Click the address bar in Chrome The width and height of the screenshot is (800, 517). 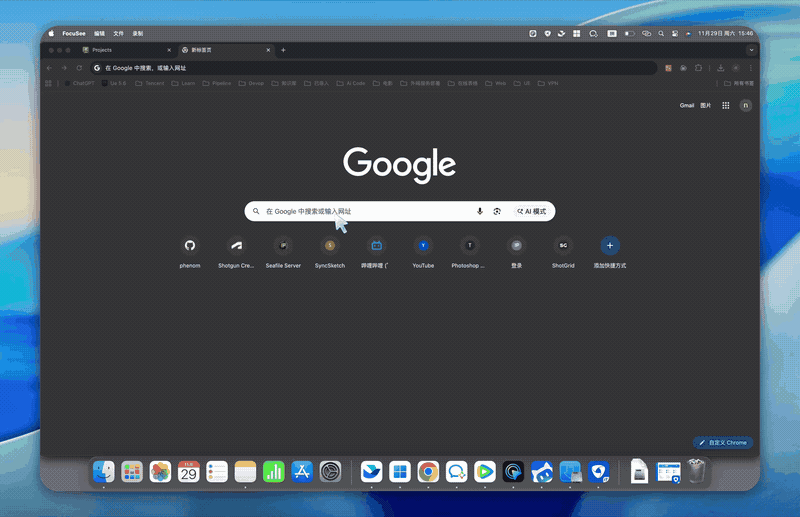(x=373, y=68)
